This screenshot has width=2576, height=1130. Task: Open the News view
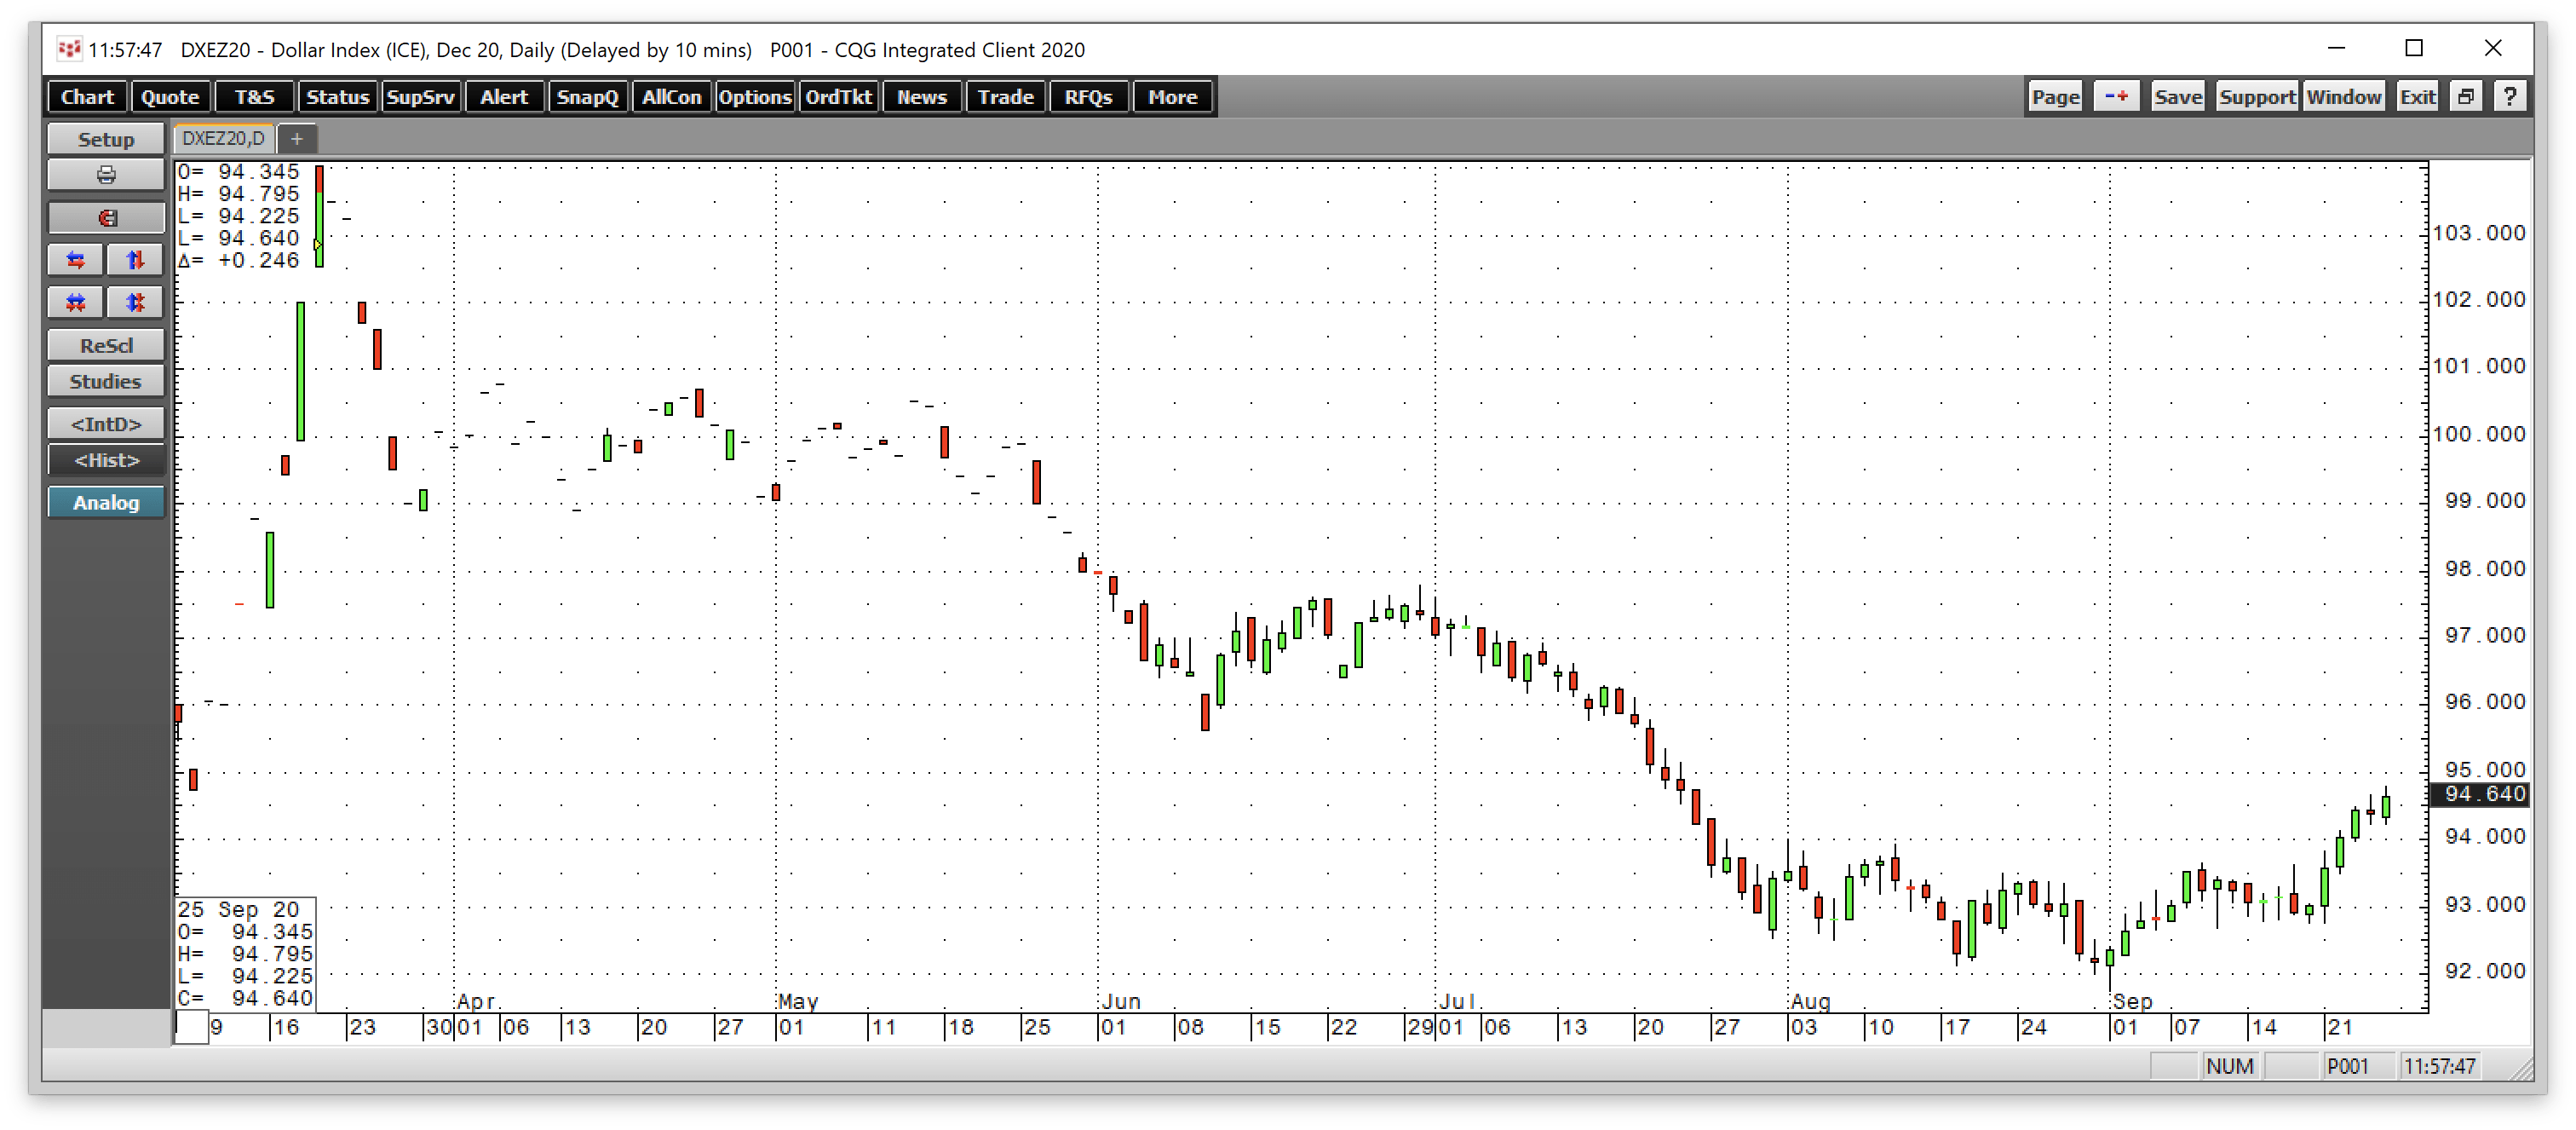(921, 97)
